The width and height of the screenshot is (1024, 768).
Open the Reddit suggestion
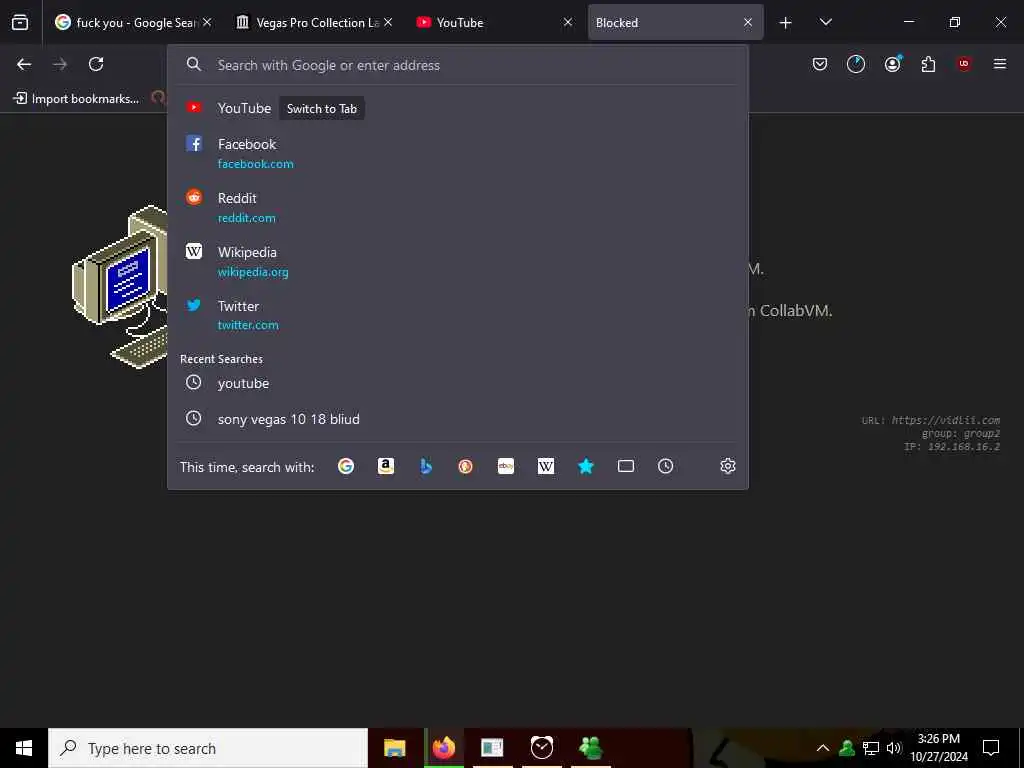tap(457, 207)
